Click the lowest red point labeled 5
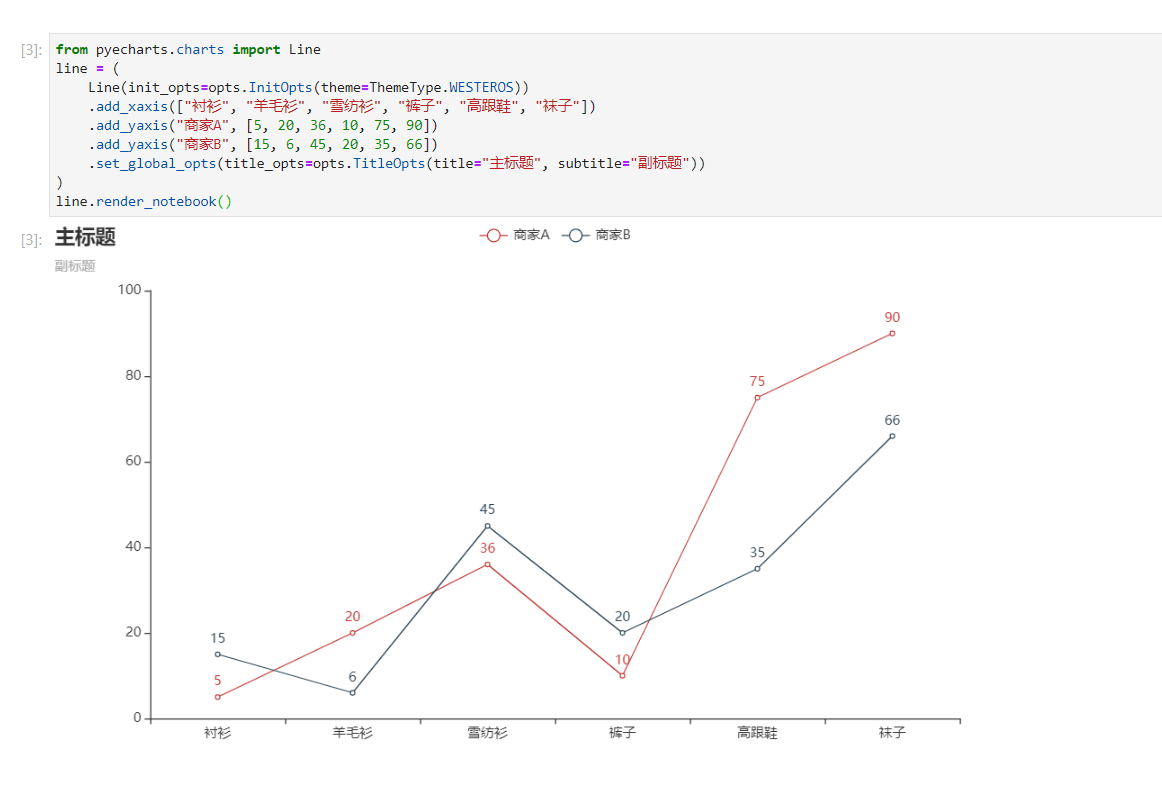 point(217,695)
